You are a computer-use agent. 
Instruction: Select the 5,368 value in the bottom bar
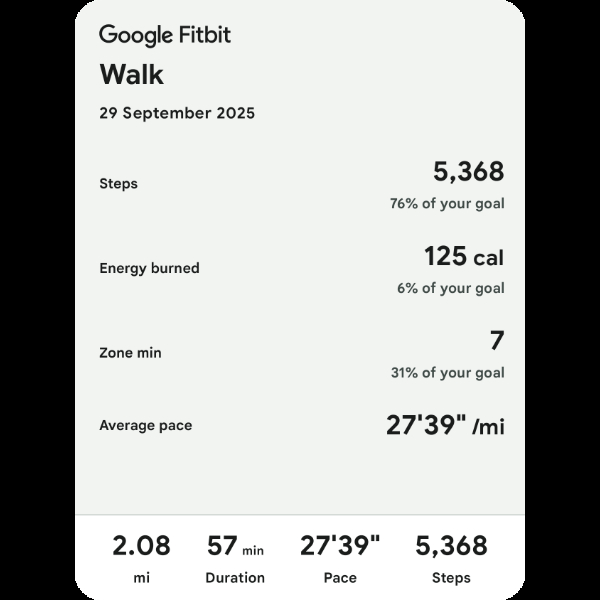[x=451, y=546]
